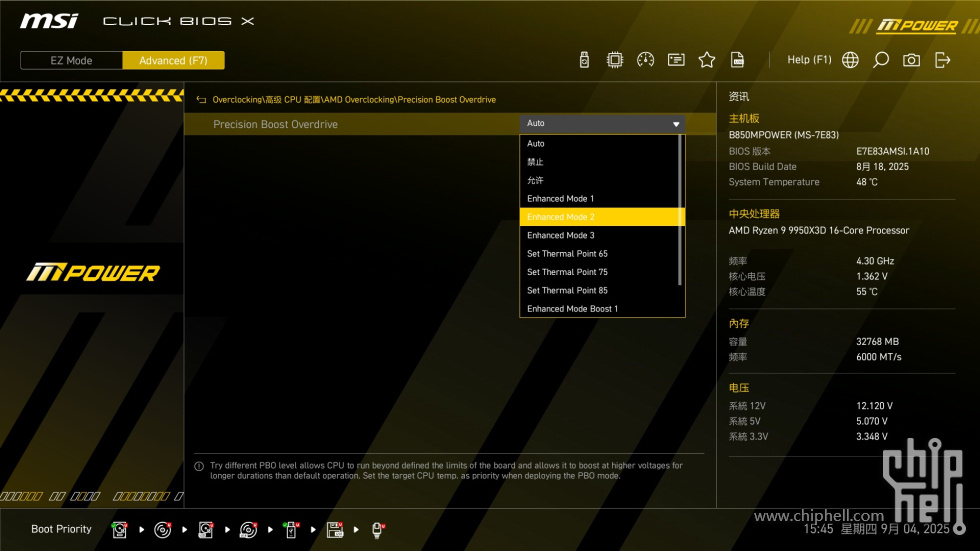The image size is (980, 551).
Task: Open the board explorer card icon
Action: [676, 60]
